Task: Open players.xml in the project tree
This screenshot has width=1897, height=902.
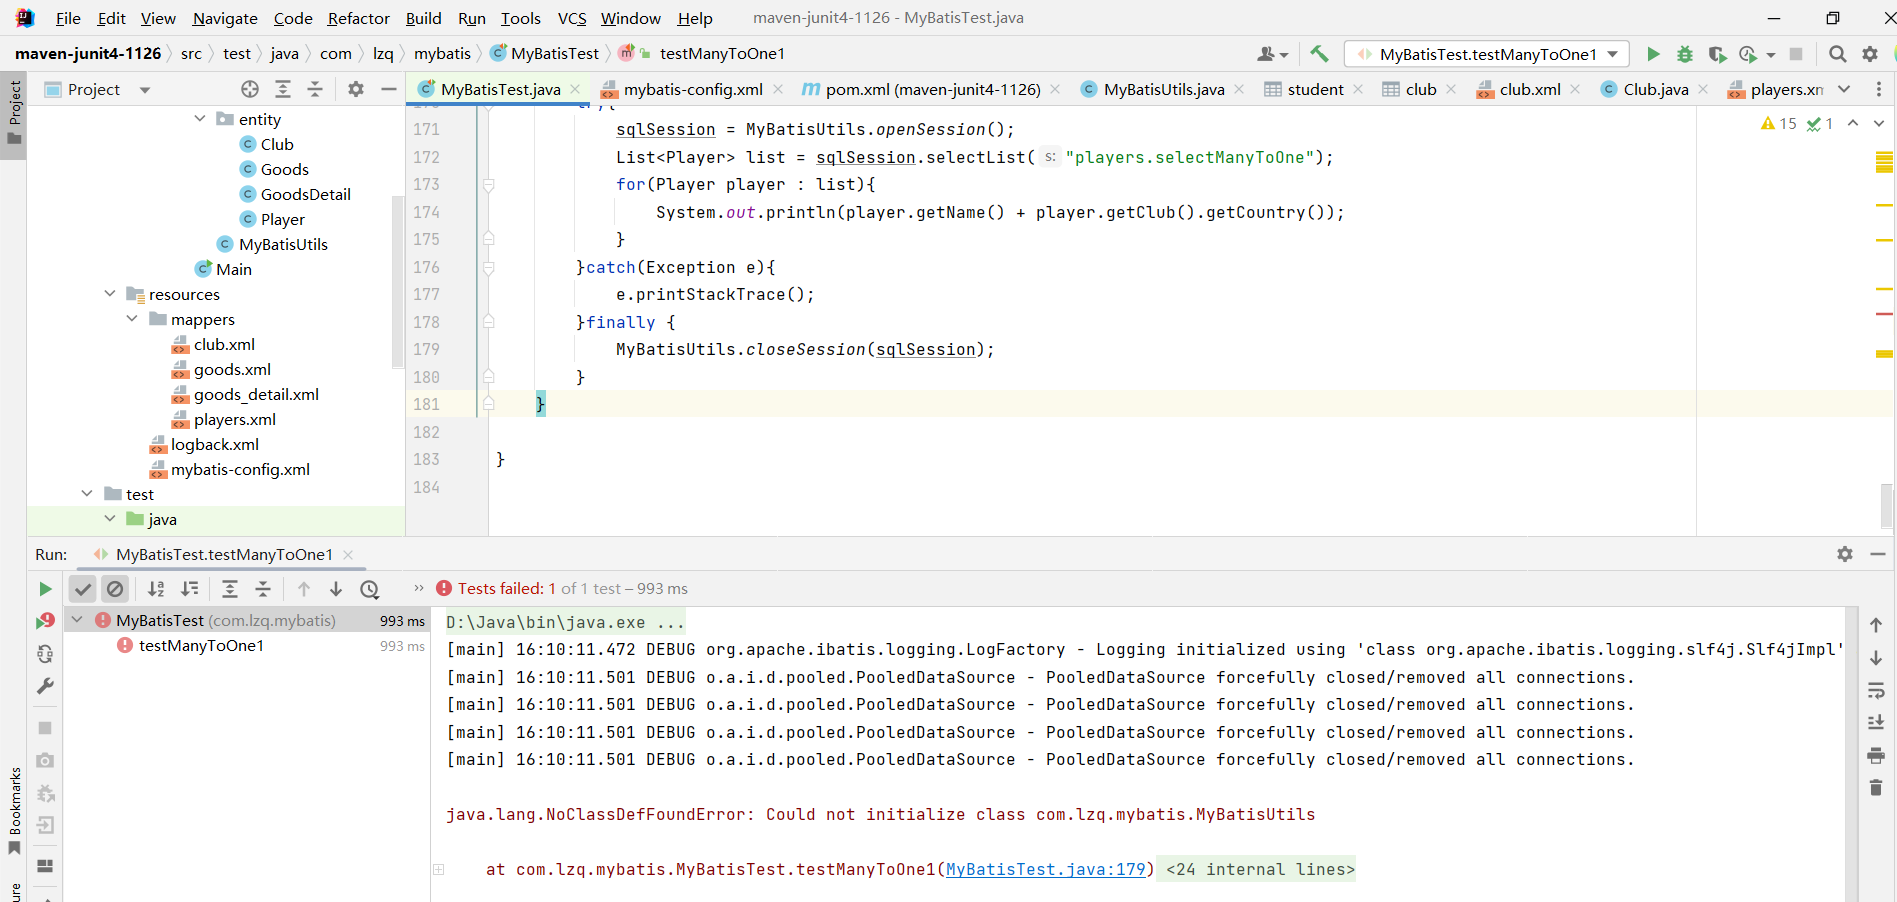Action: (x=234, y=419)
